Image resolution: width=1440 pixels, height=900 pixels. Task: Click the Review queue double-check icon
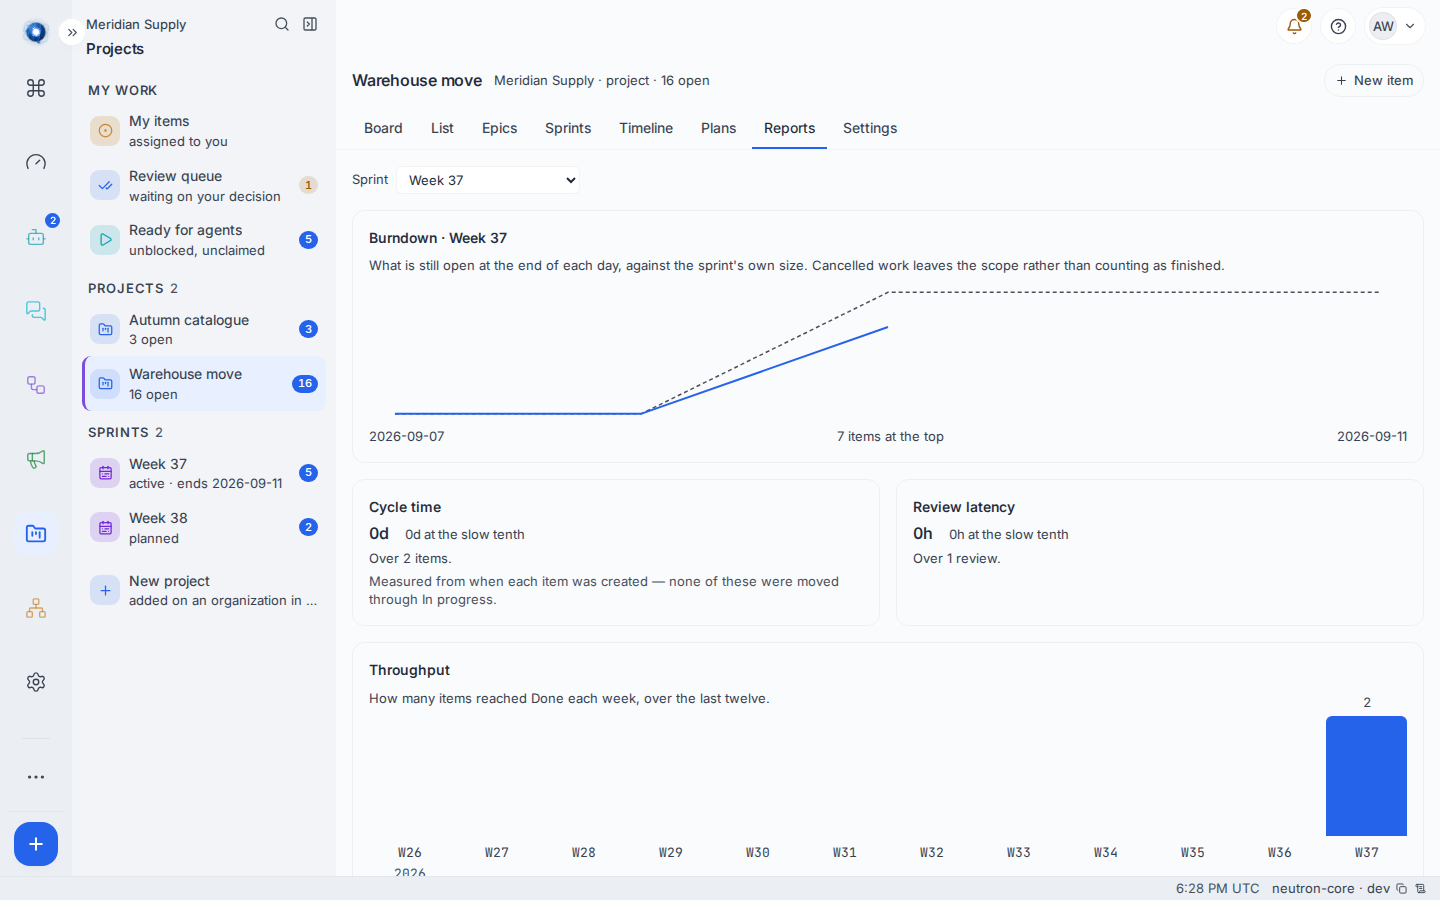pos(105,185)
